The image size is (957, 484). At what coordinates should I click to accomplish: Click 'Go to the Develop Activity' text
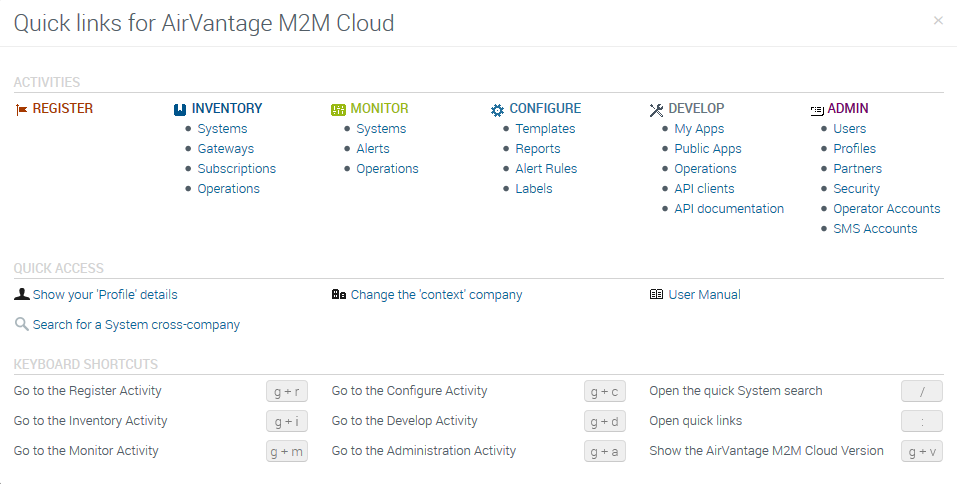coord(405,421)
